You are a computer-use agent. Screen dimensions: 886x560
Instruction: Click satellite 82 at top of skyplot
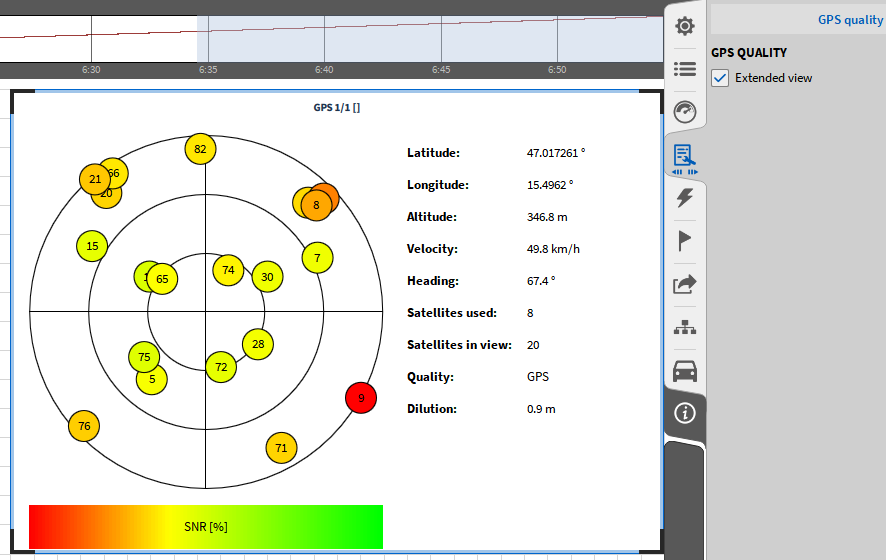[201, 149]
